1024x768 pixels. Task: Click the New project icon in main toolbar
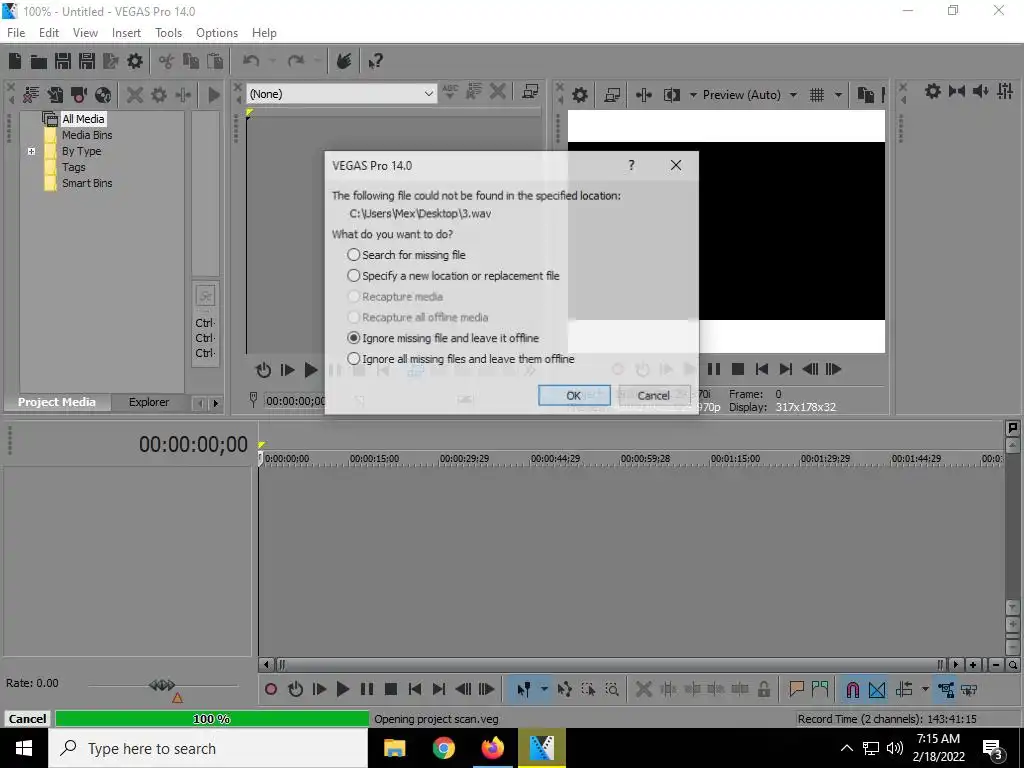coord(15,61)
